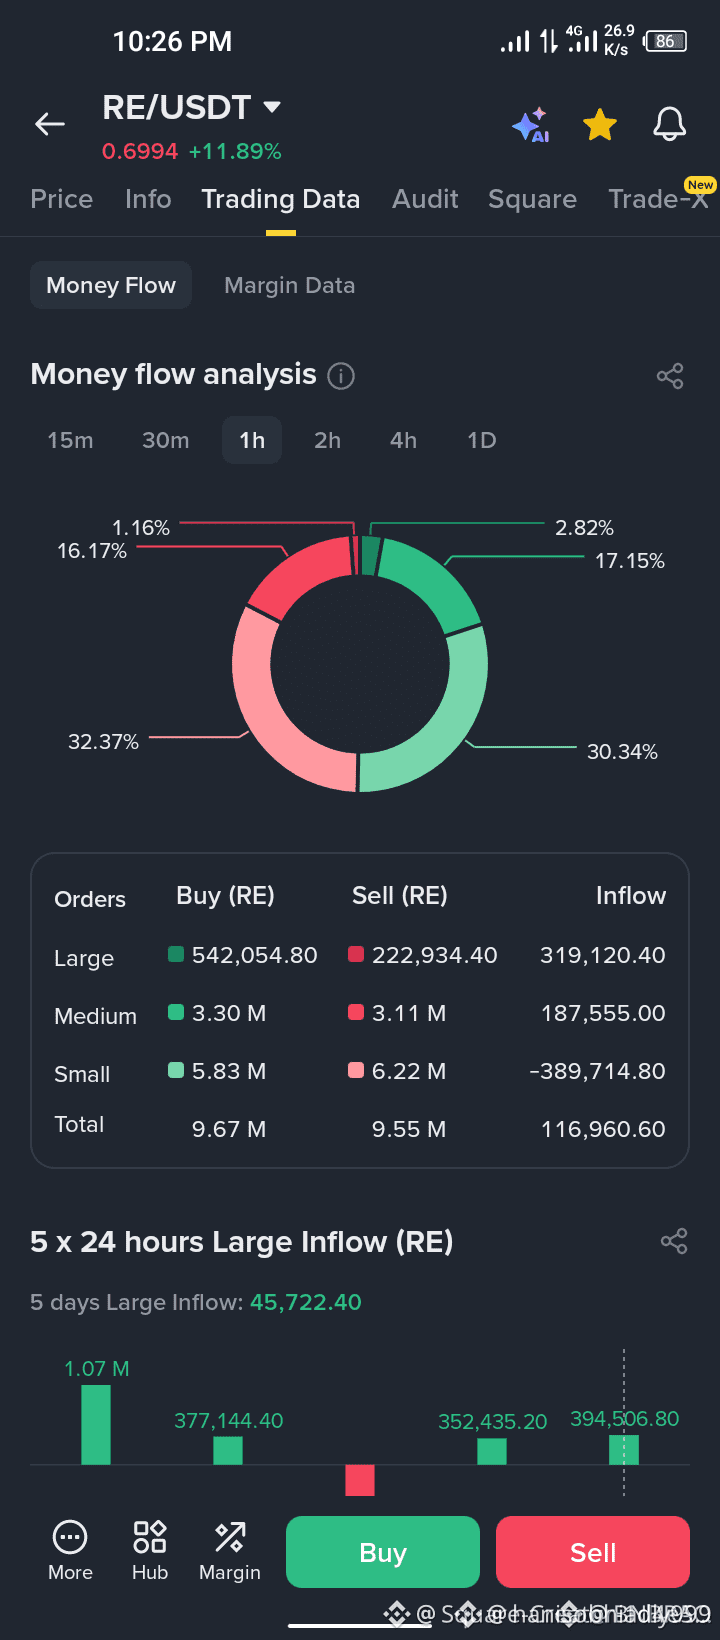Select the 1D time interval

click(x=482, y=440)
